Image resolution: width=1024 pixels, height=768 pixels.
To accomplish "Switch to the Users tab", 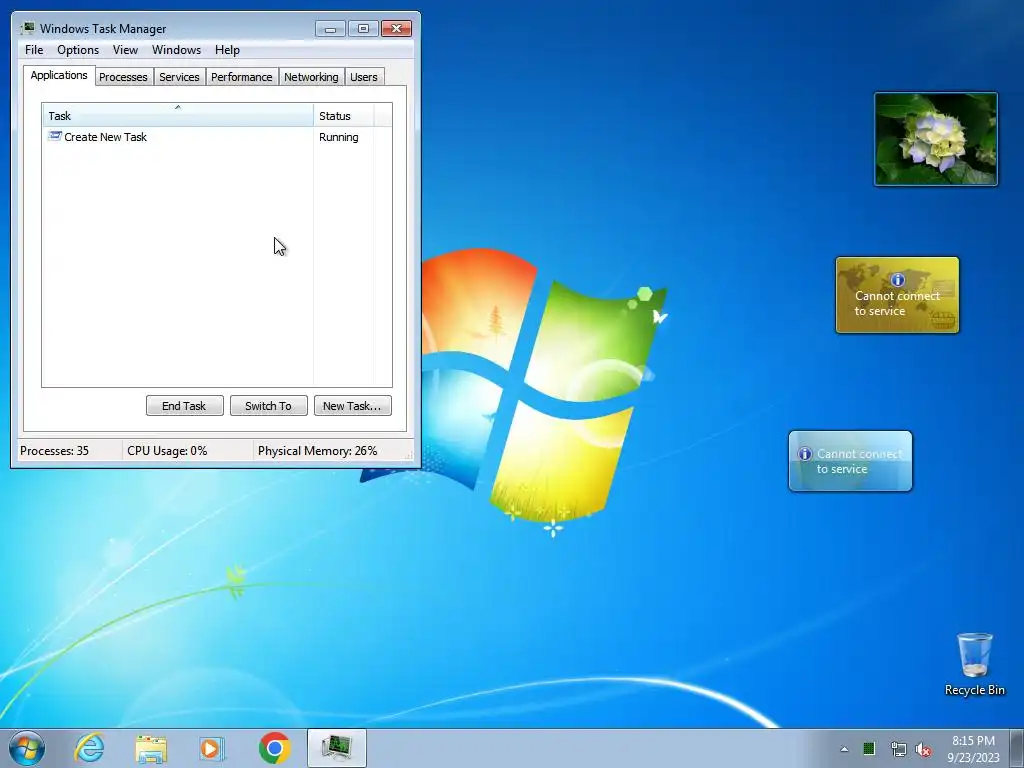I will [364, 77].
